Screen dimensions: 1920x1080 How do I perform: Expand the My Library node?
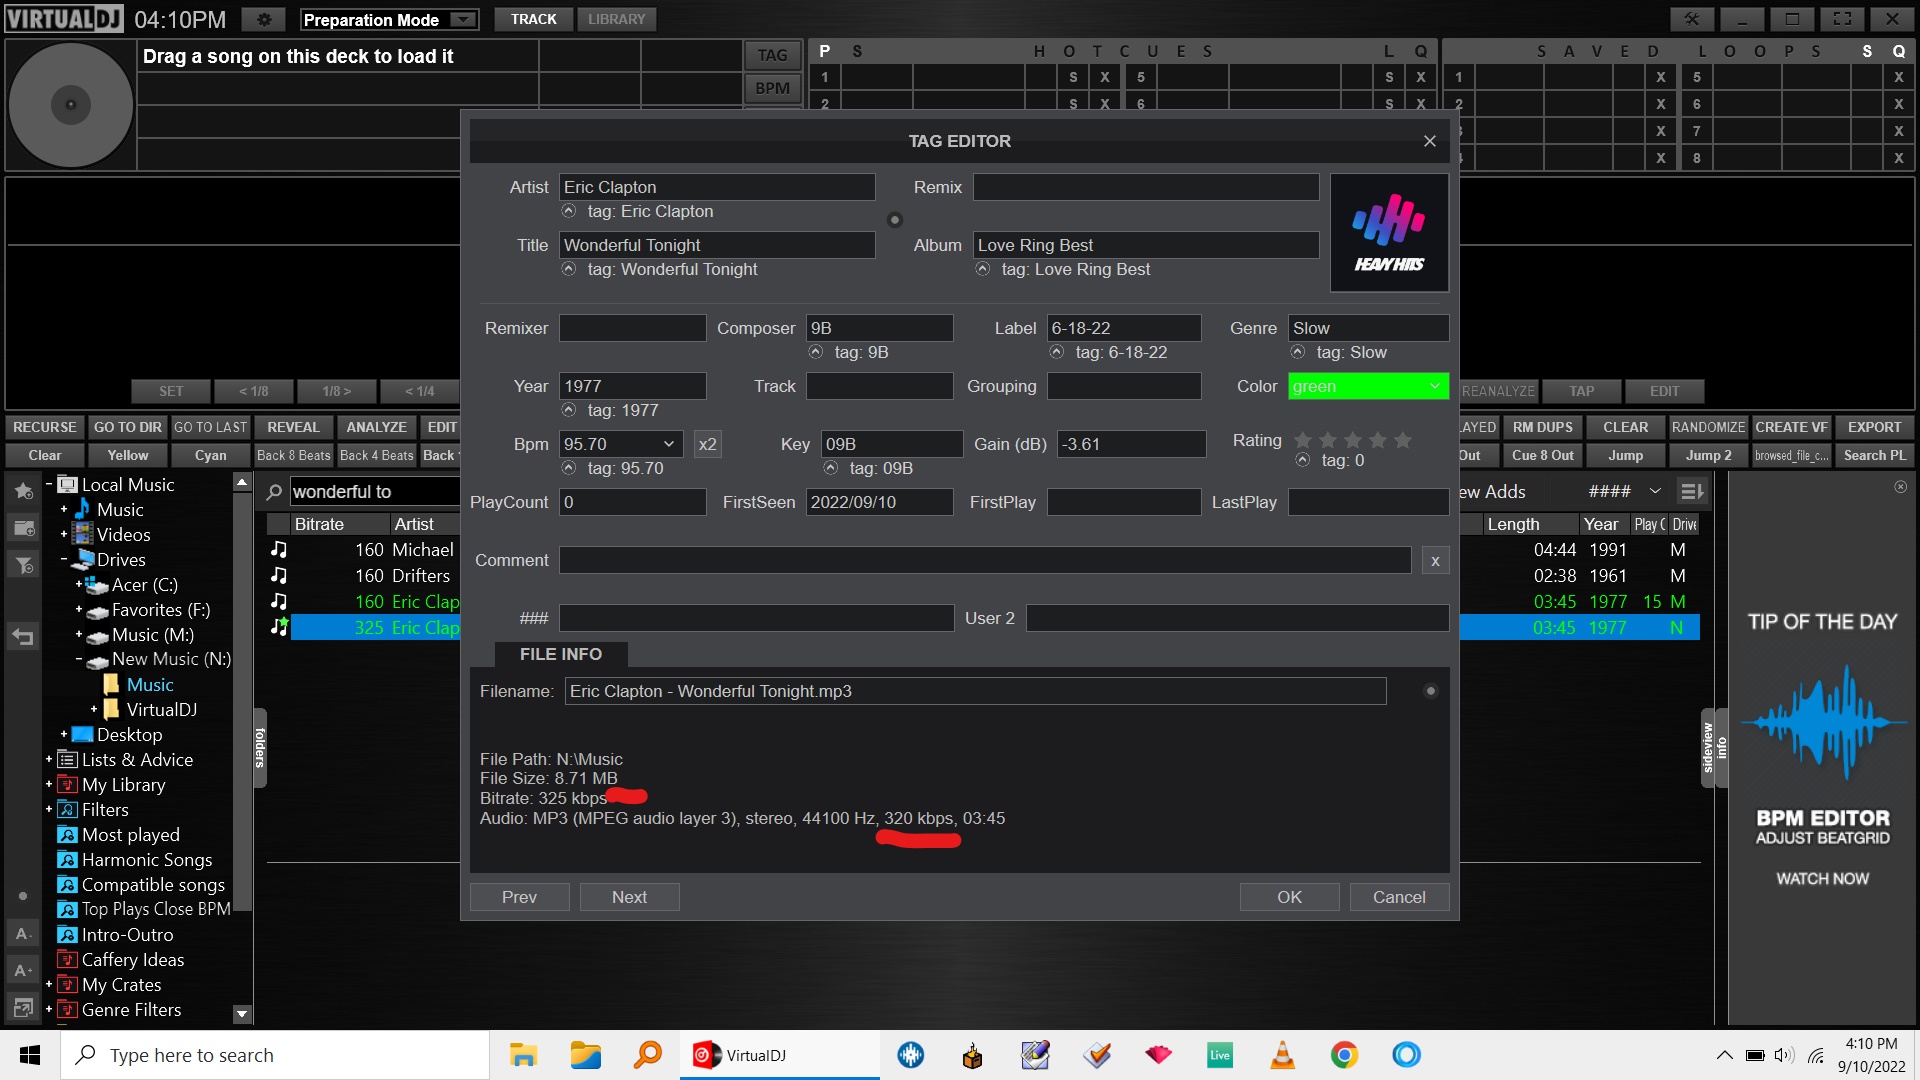click(48, 785)
